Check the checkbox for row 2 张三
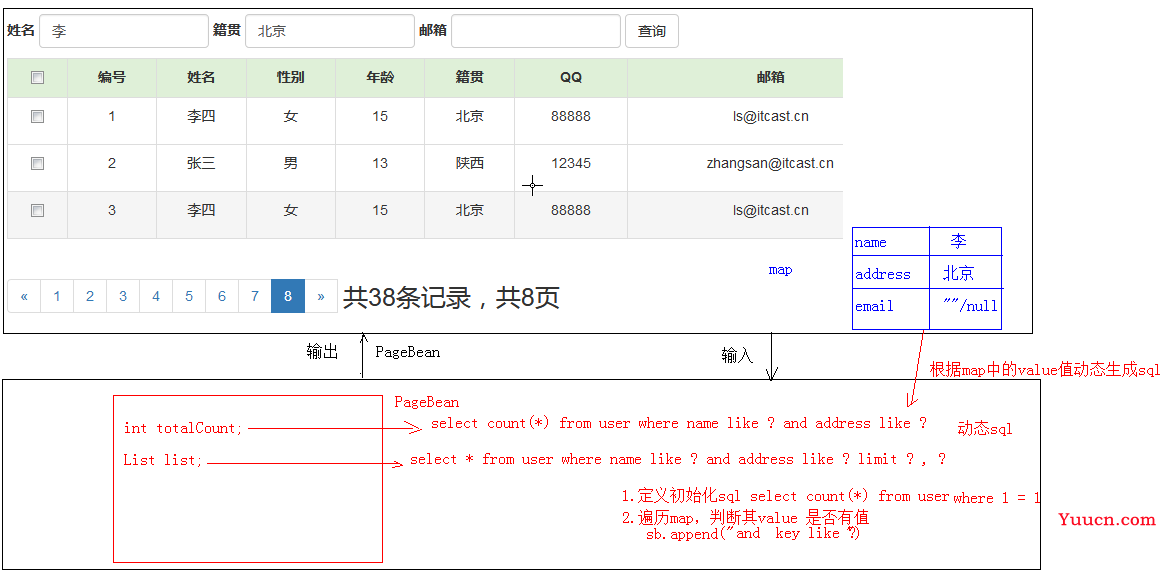1168x574 pixels. tap(38, 164)
